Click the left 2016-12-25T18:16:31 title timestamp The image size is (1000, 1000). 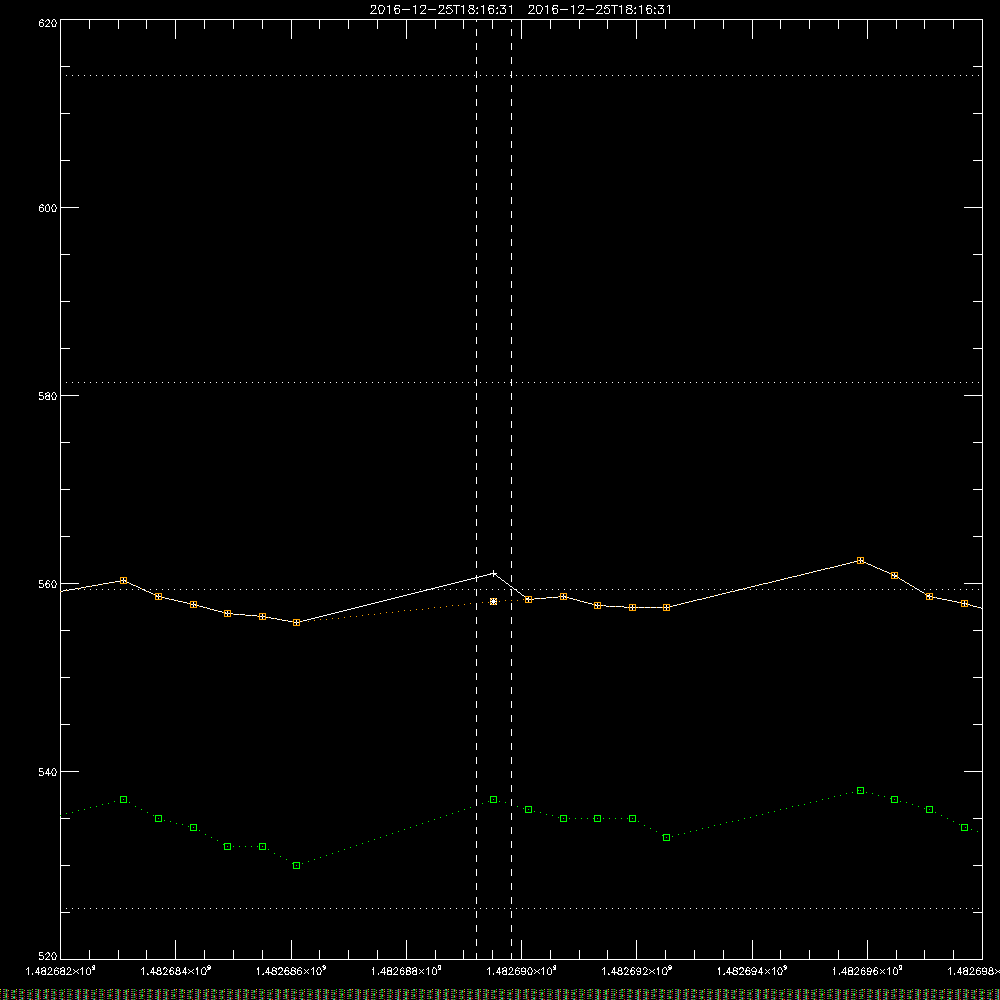[x=441, y=10]
